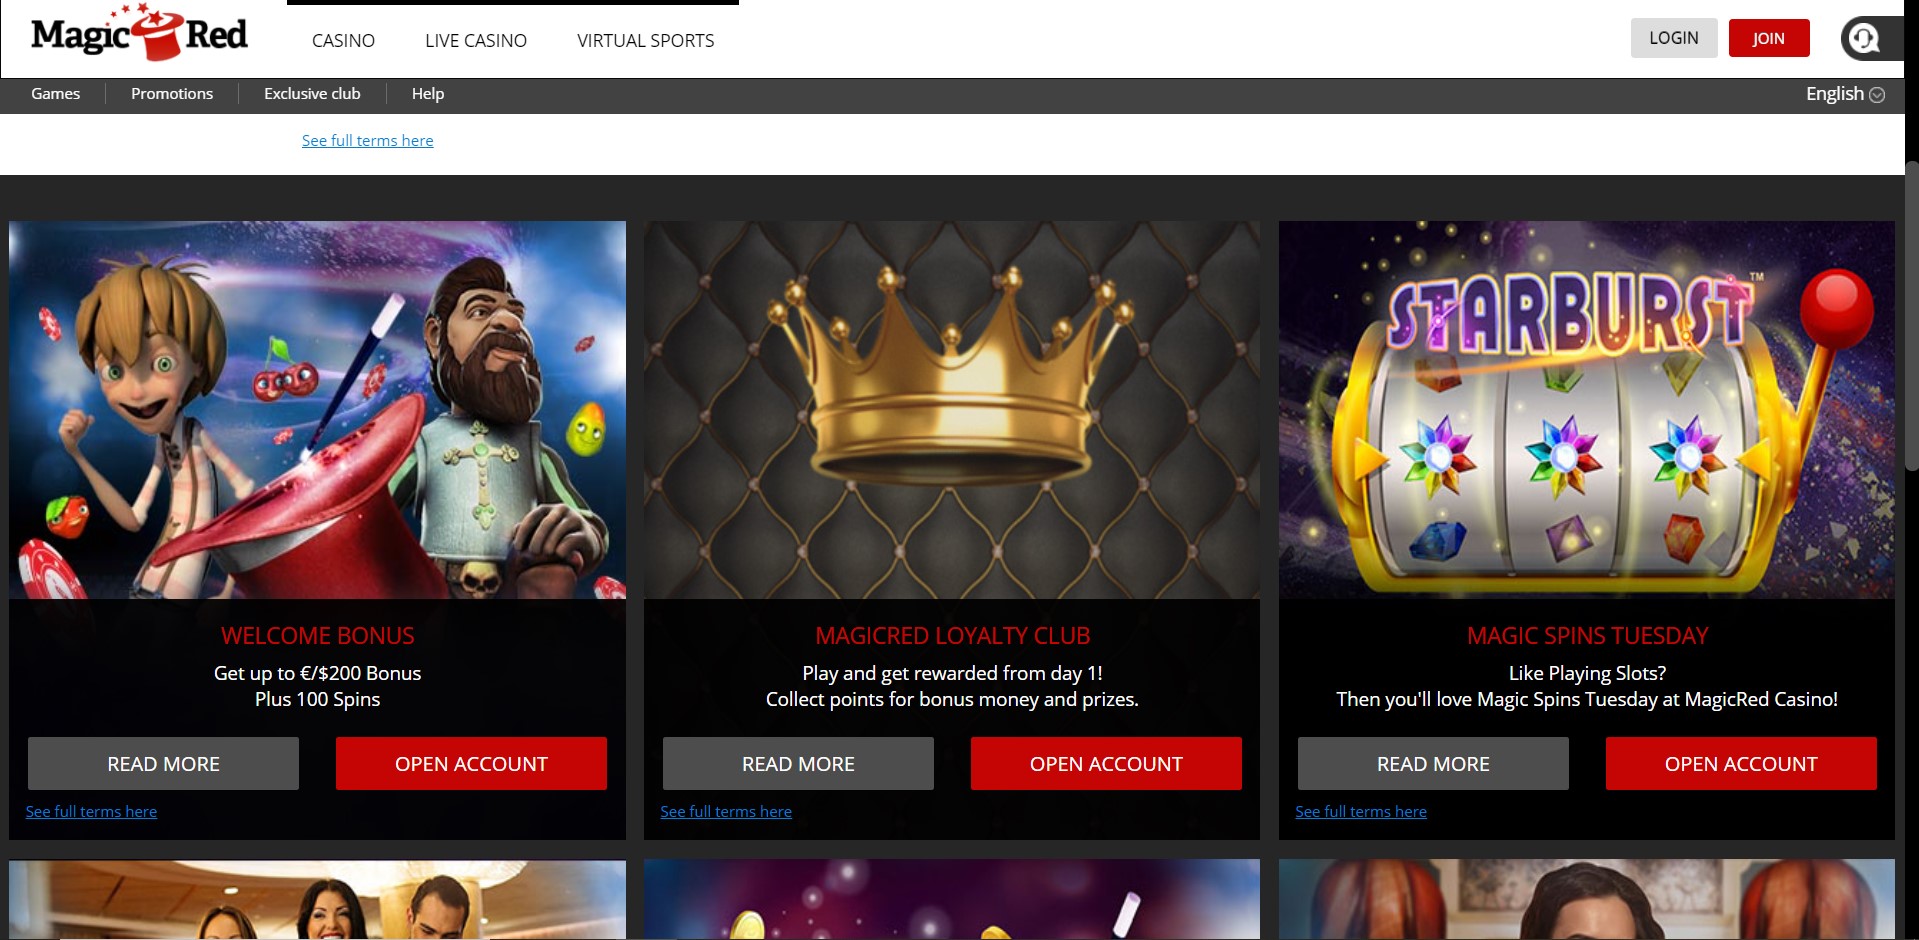Open full terms under Welcome Bonus card
This screenshot has height=940, width=1919.
coord(91,812)
